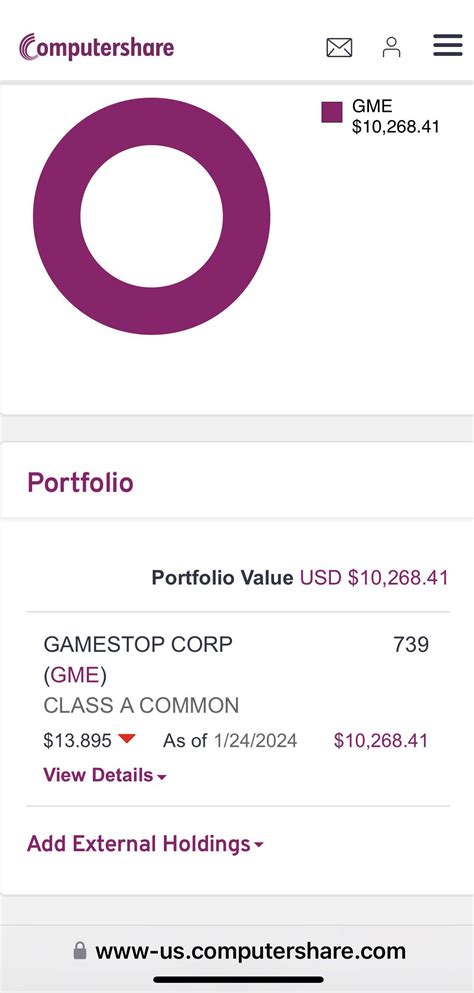This screenshot has height=993, width=474.
Task: Open the envelope messages icon
Action: (x=339, y=47)
